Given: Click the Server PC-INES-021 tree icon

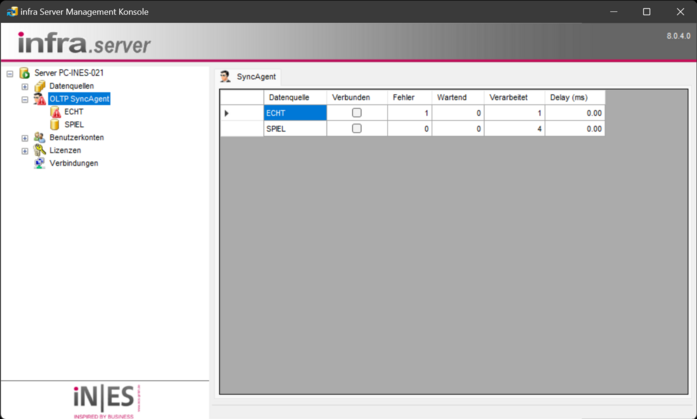Looking at the screenshot, I should [25, 73].
